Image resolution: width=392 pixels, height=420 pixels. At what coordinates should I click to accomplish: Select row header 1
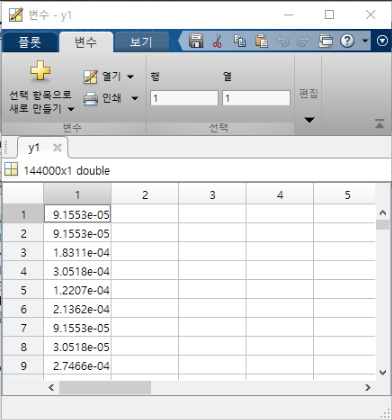point(23,214)
